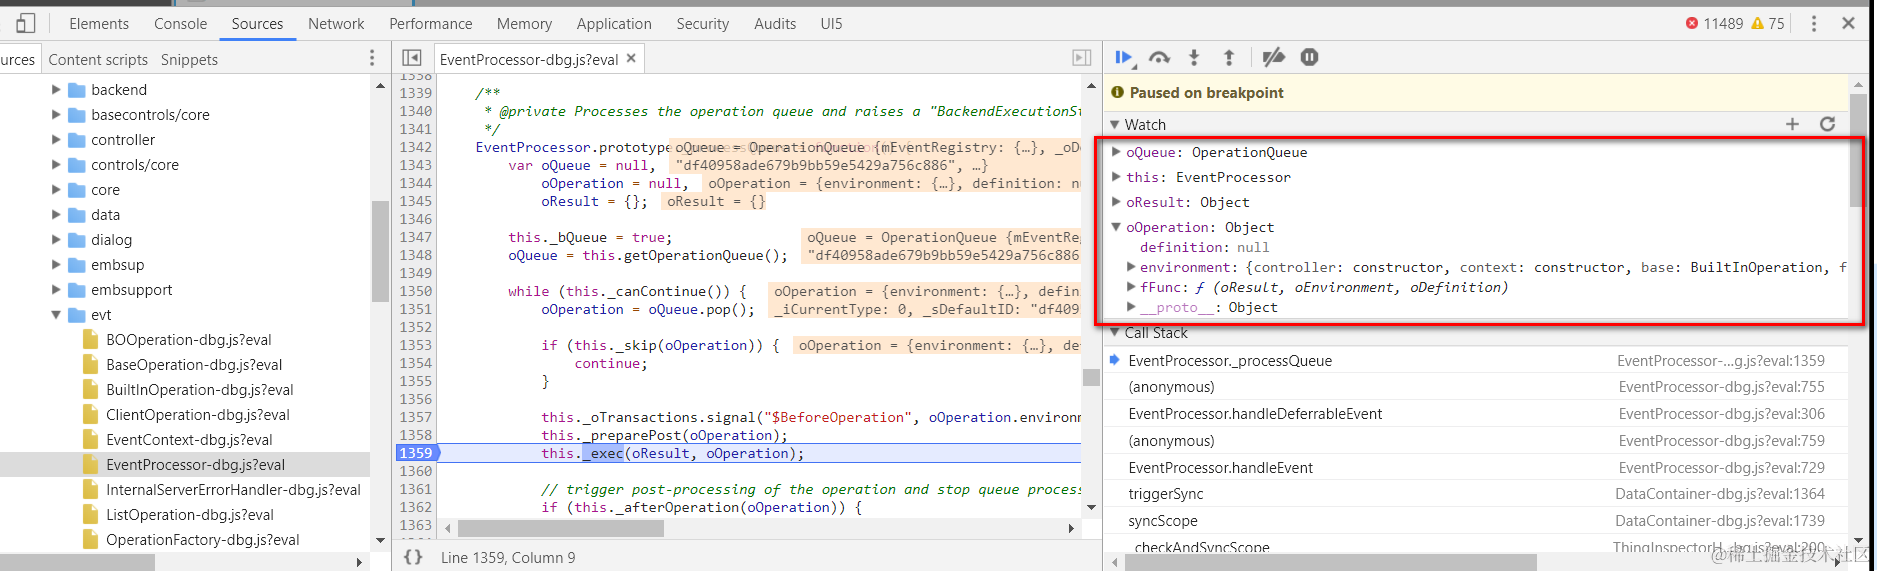
Task: Resume script execution button
Action: click(x=1124, y=58)
